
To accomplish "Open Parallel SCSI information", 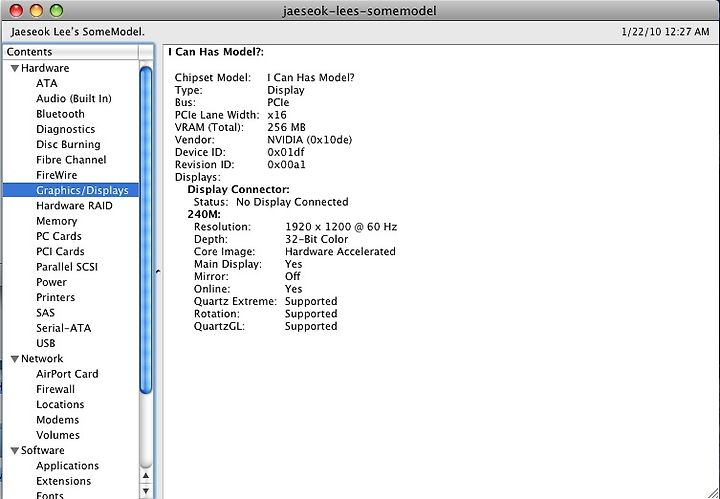I will [67, 267].
